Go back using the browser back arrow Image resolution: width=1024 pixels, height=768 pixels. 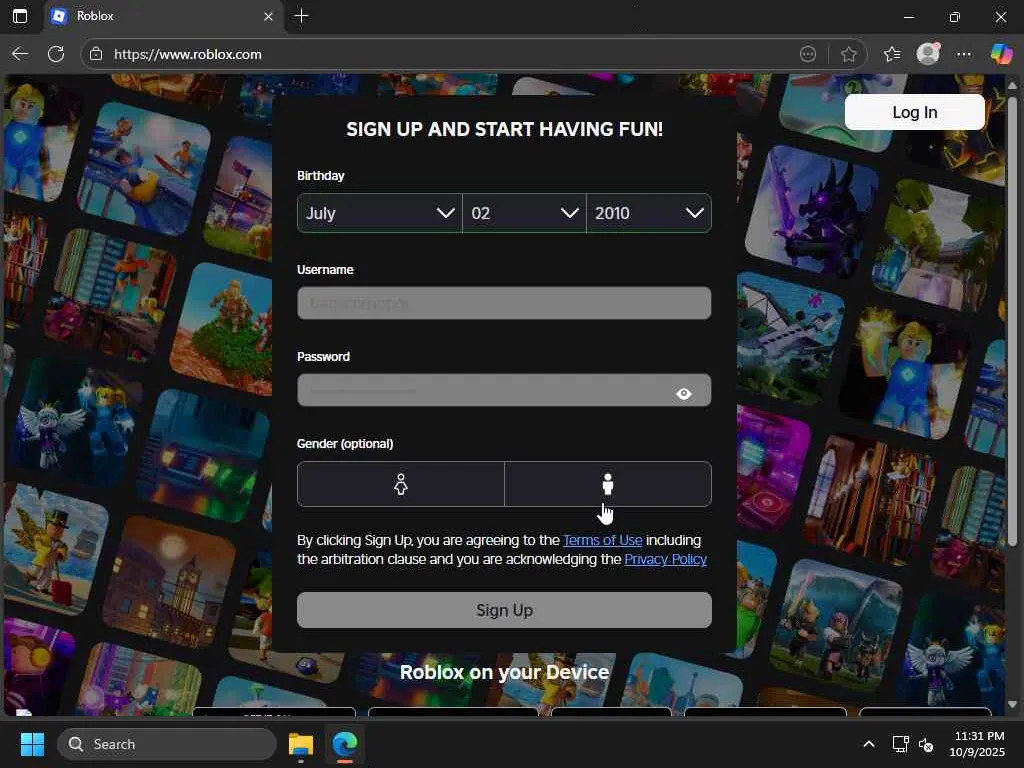tap(20, 54)
